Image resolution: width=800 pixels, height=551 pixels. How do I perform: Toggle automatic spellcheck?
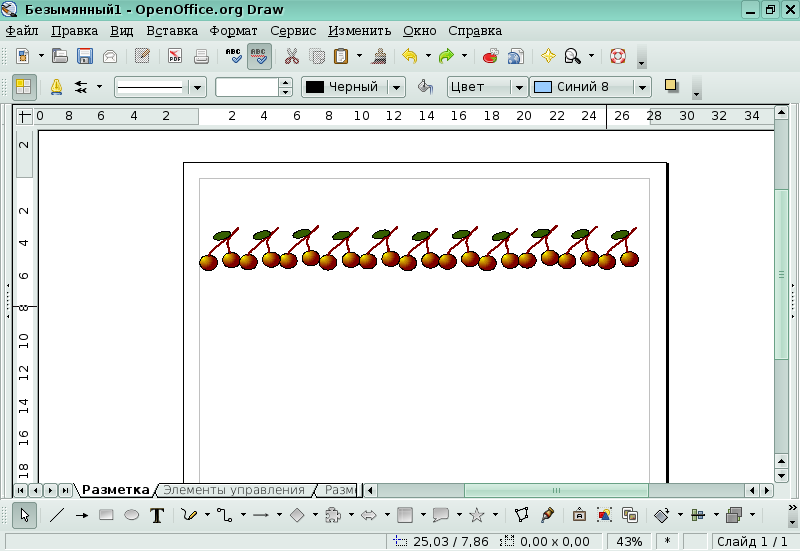point(259,56)
